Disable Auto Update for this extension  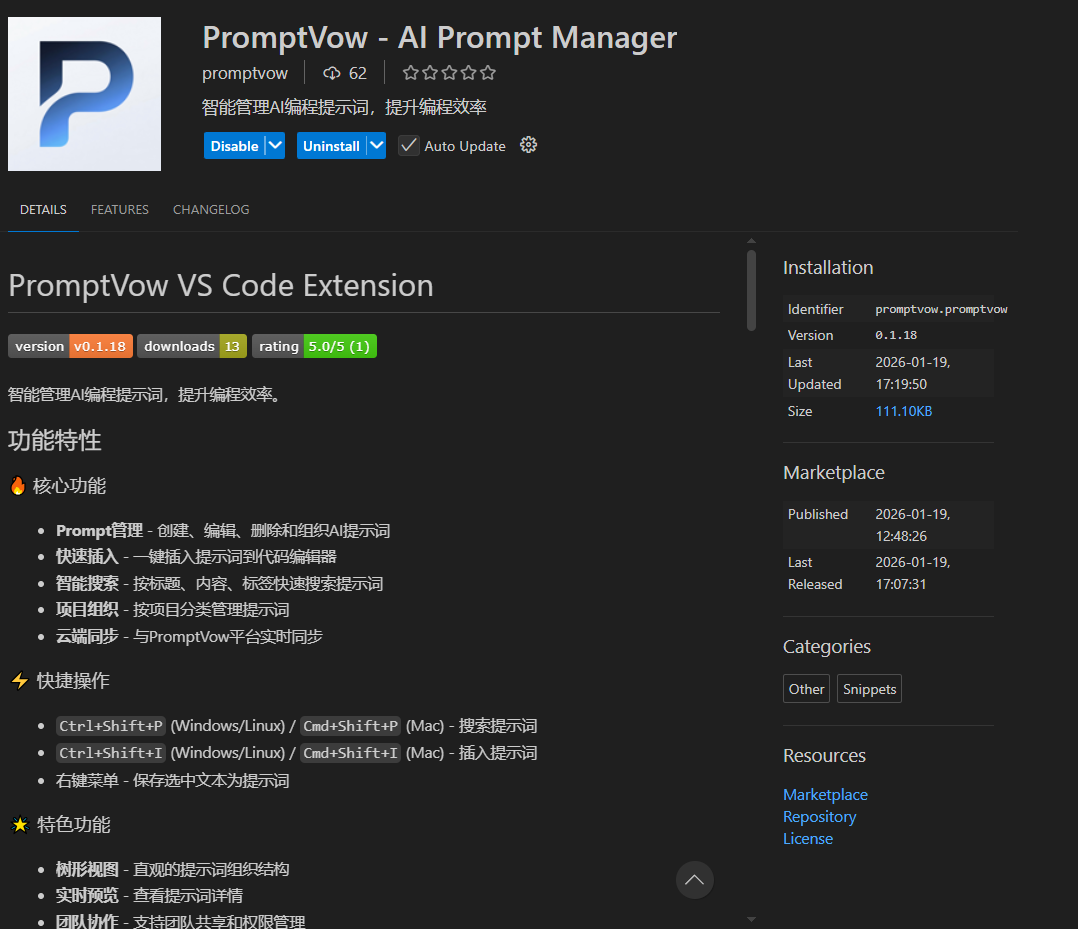pyautogui.click(x=408, y=145)
